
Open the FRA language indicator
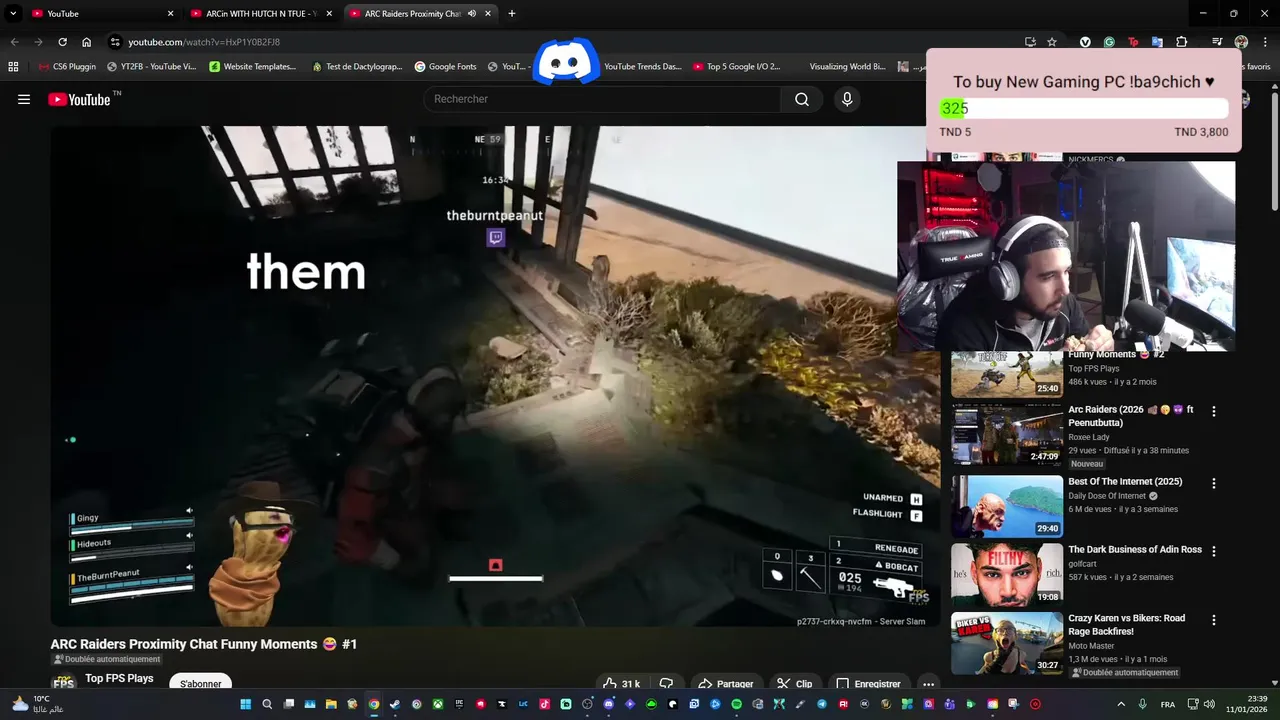point(1168,704)
